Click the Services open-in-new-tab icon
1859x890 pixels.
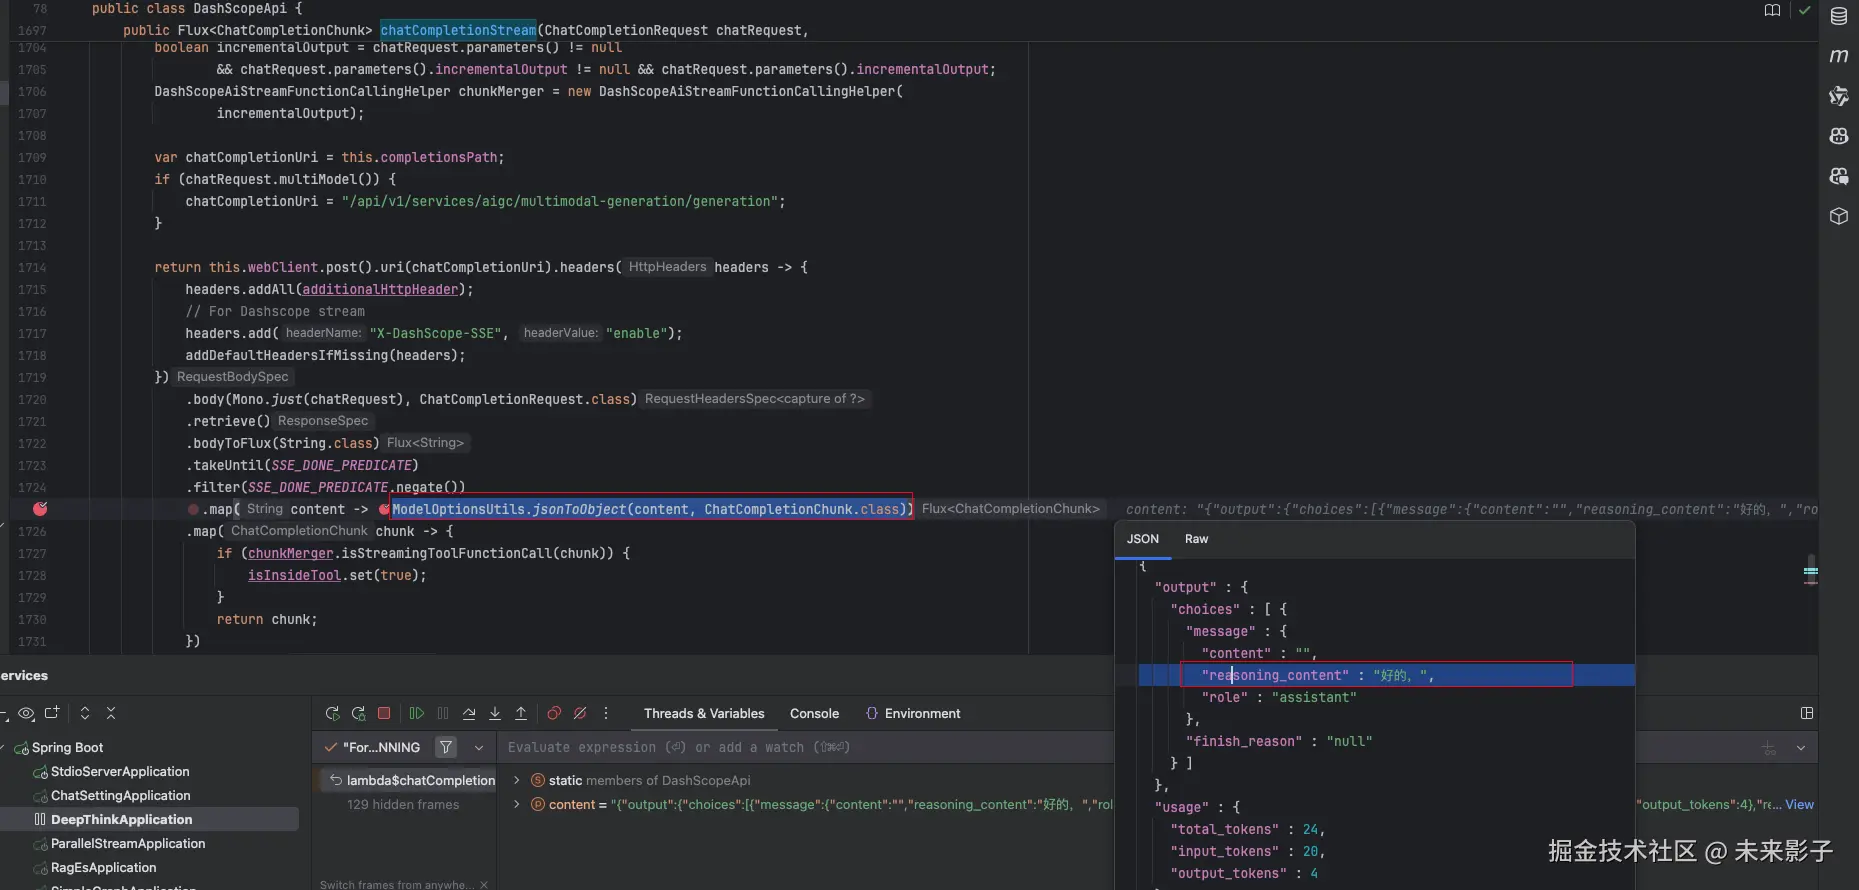[52, 713]
